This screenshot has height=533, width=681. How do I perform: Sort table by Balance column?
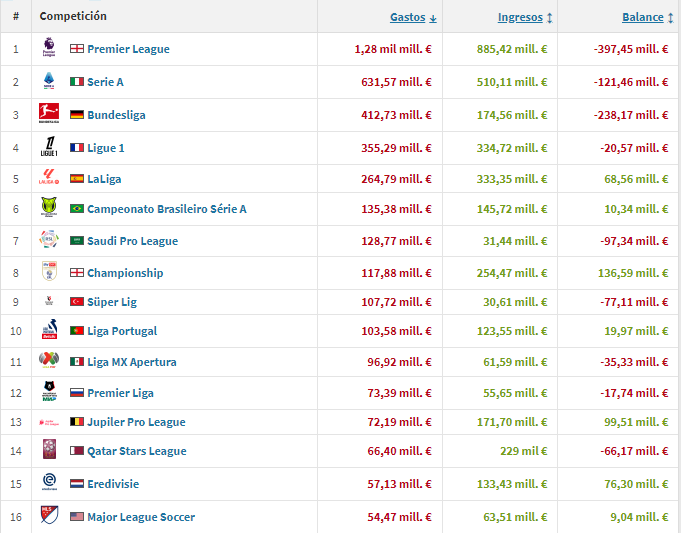648,17
